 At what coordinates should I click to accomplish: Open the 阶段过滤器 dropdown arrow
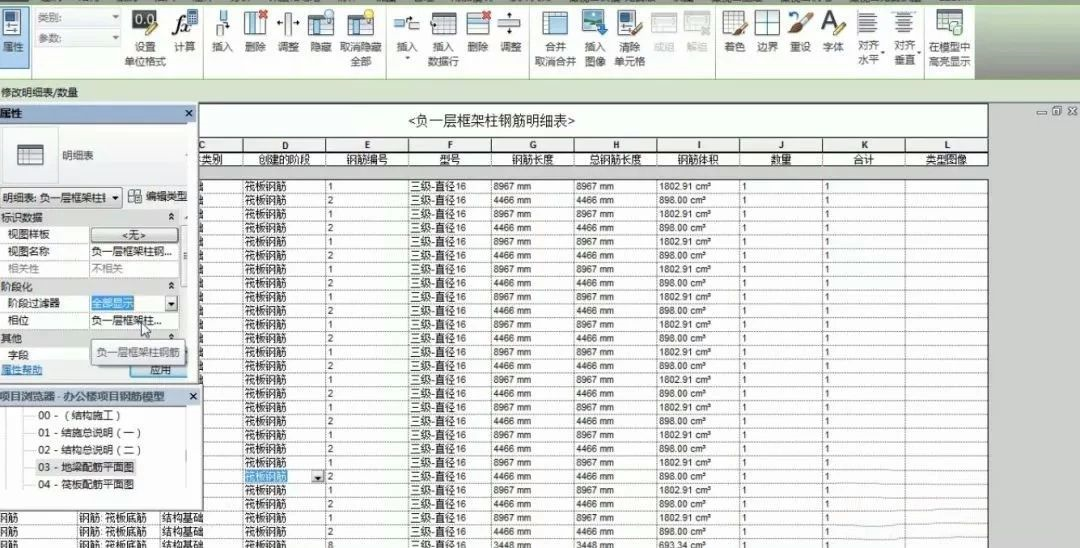171,303
